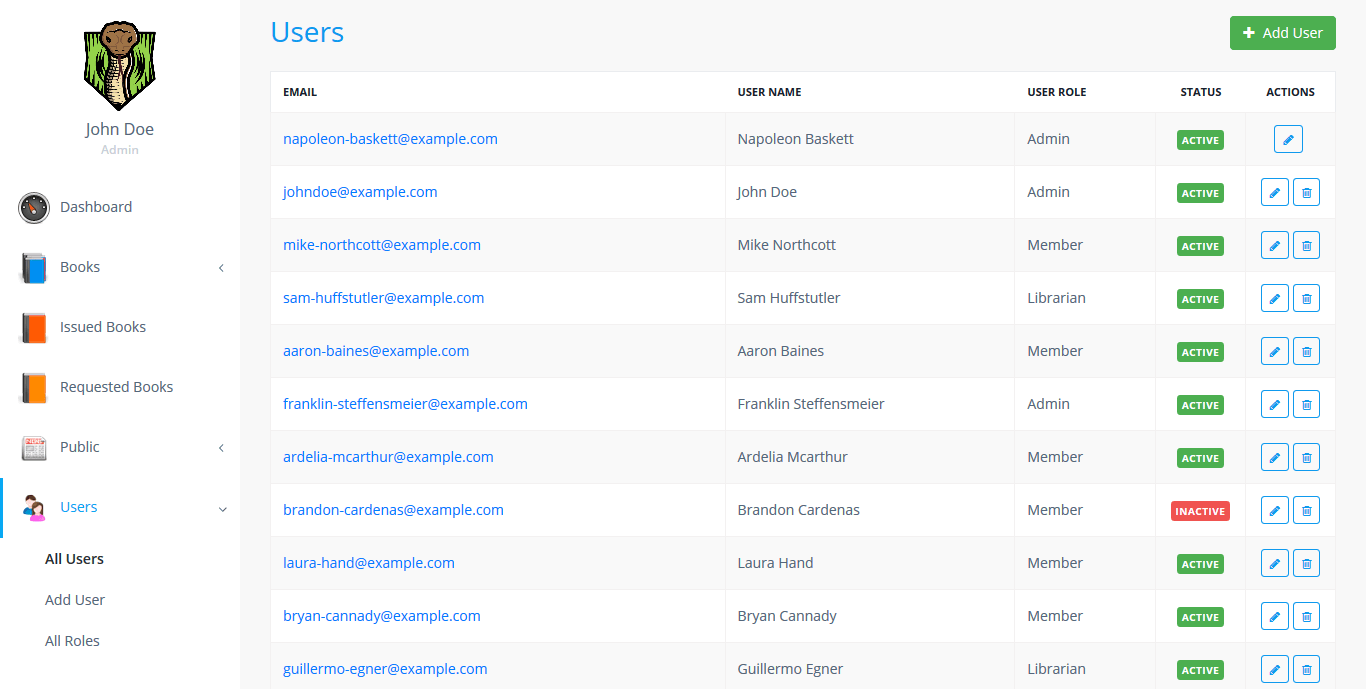
Task: Click the edit pencil for John Doe
Action: pos(1274,192)
